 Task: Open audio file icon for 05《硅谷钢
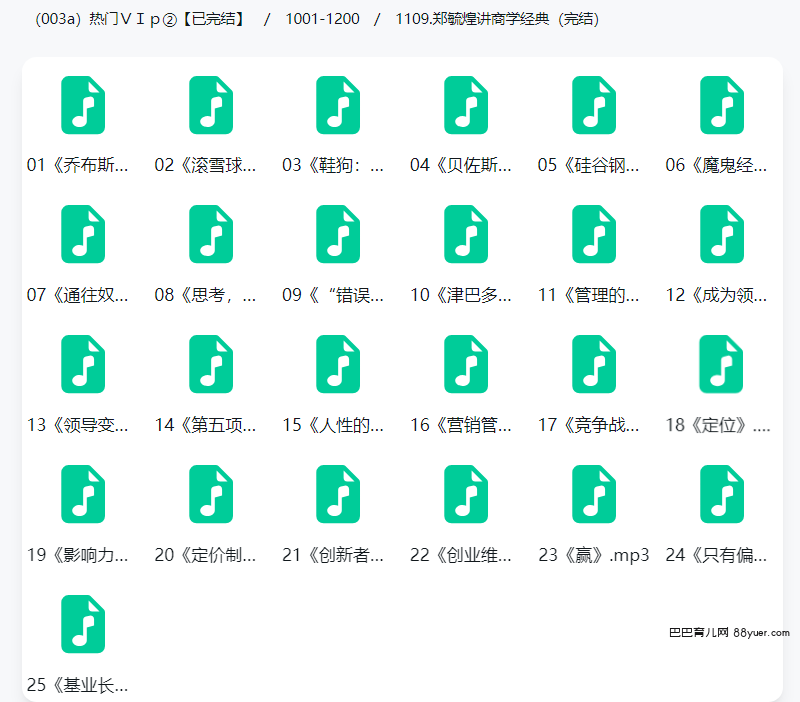click(594, 105)
